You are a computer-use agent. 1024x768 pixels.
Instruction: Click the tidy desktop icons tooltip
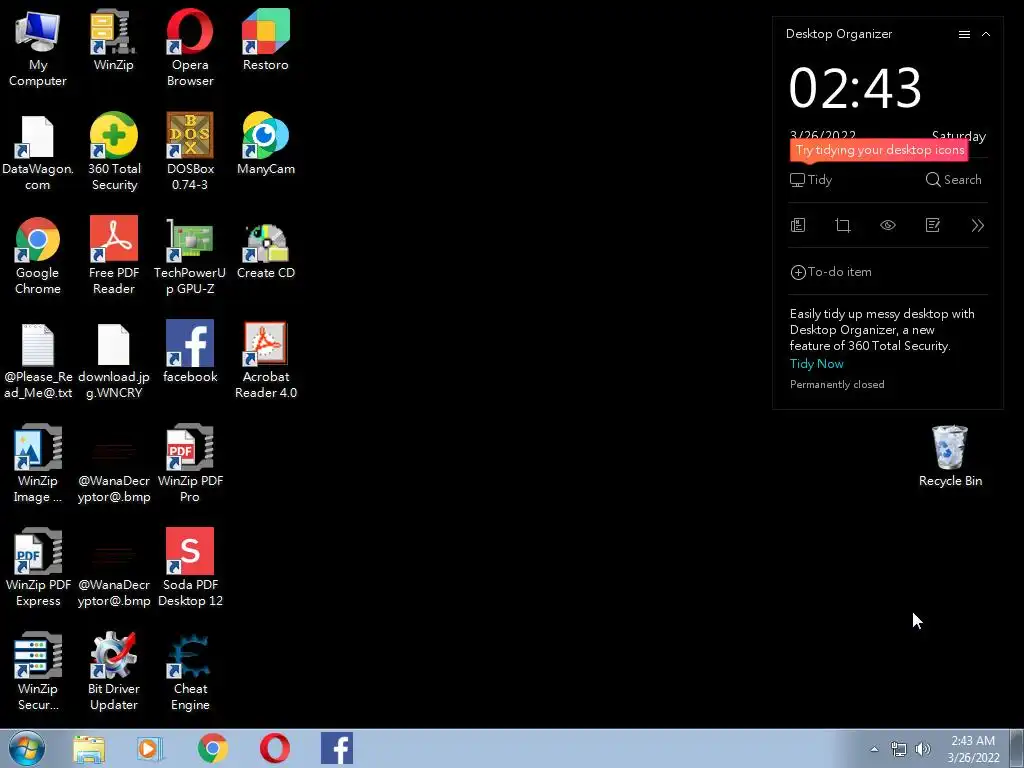(x=879, y=150)
